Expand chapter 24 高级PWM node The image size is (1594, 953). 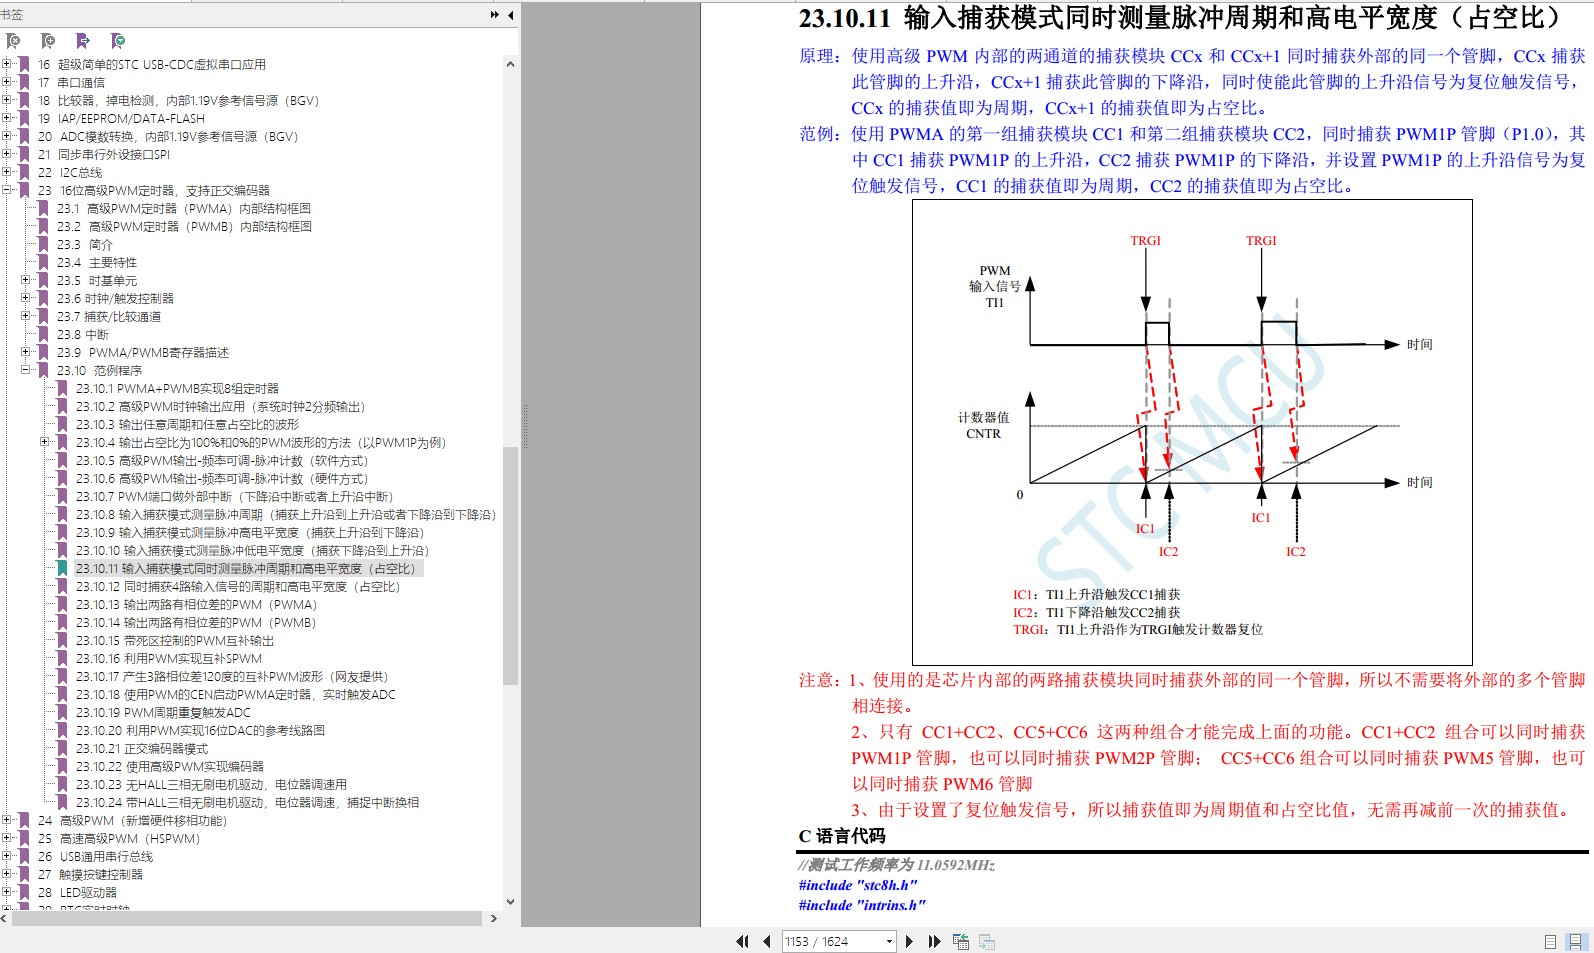click(x=7, y=820)
